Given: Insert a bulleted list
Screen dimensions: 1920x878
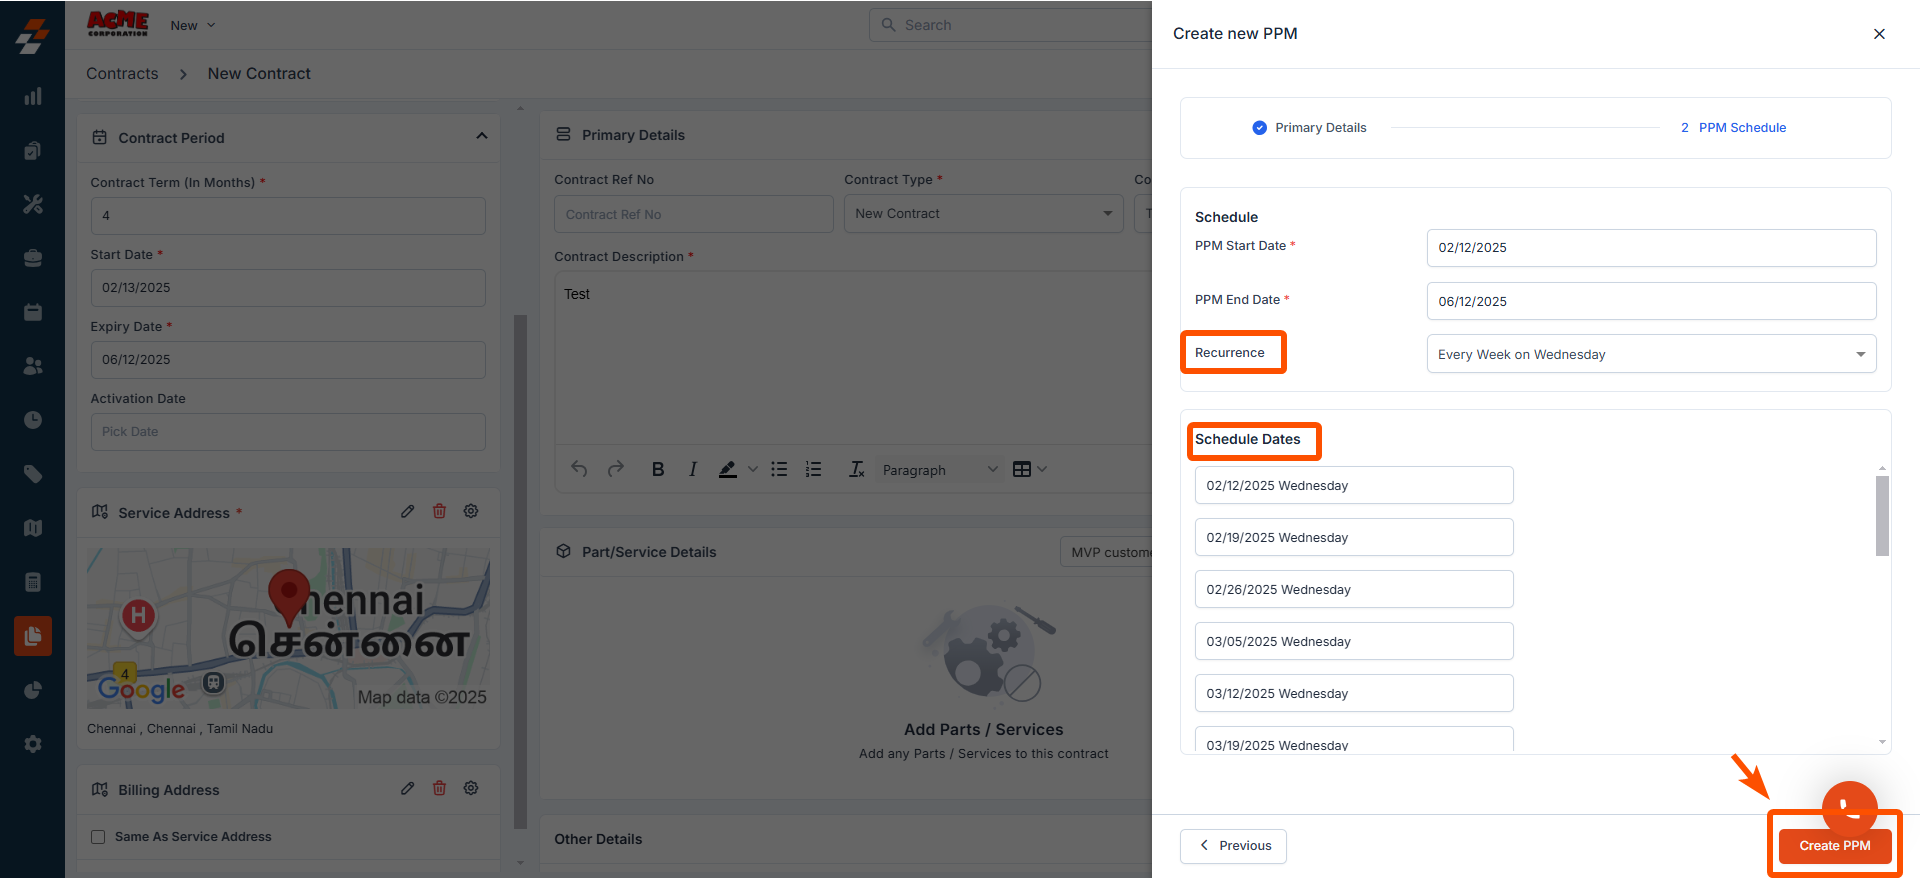Looking at the screenshot, I should click(x=779, y=469).
